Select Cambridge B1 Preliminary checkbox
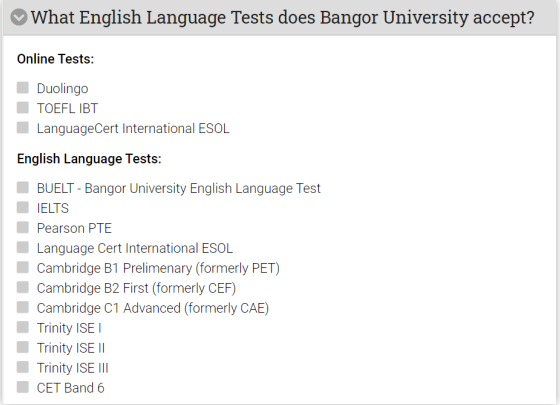The height and width of the screenshot is (405, 560). (x=23, y=267)
